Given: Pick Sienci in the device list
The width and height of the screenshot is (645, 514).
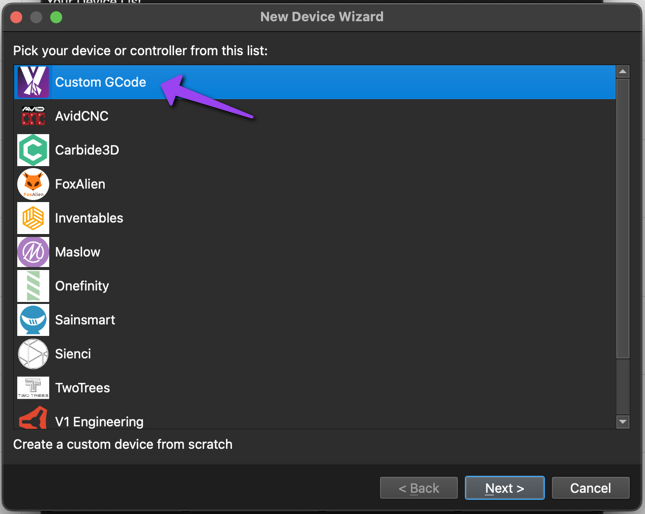Looking at the screenshot, I should 73,354.
